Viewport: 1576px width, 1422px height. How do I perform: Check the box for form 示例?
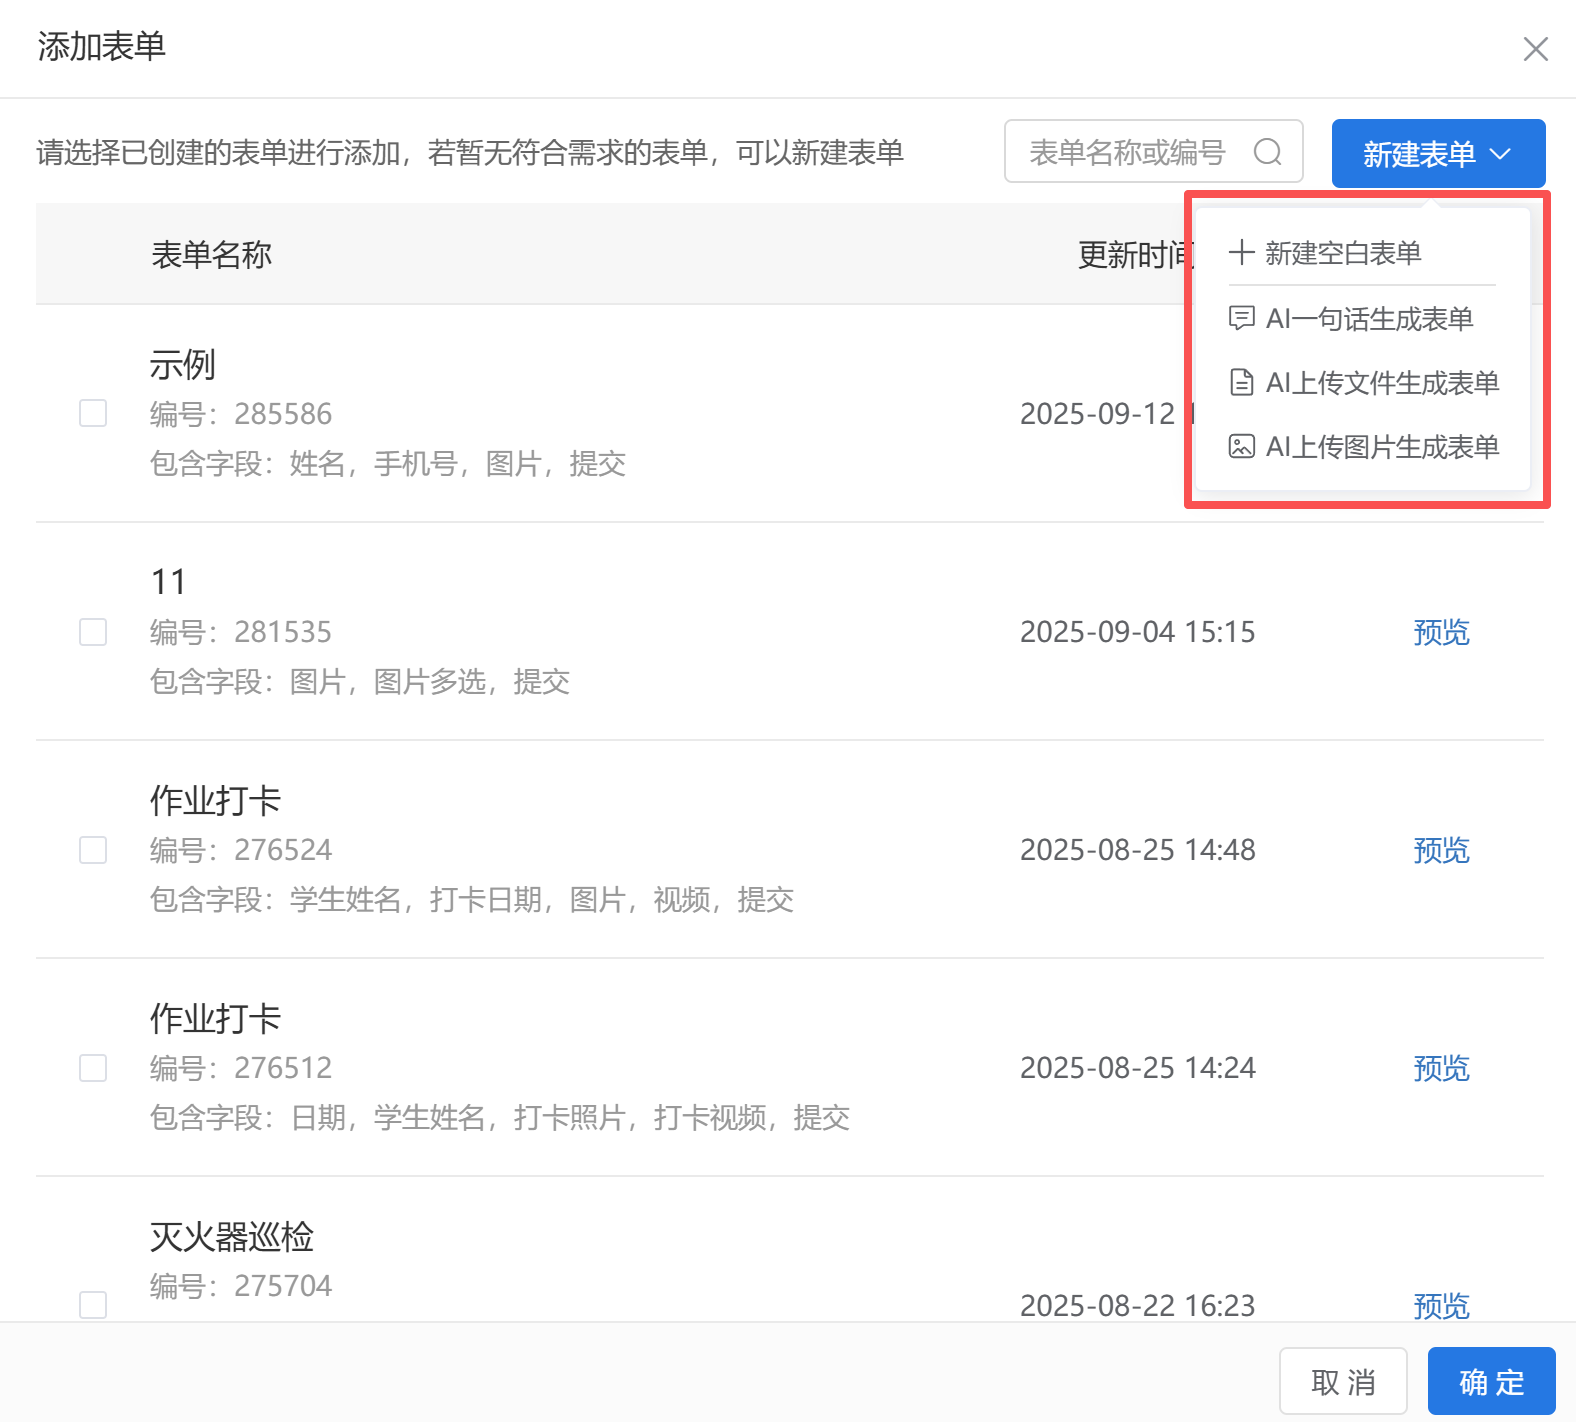click(93, 413)
